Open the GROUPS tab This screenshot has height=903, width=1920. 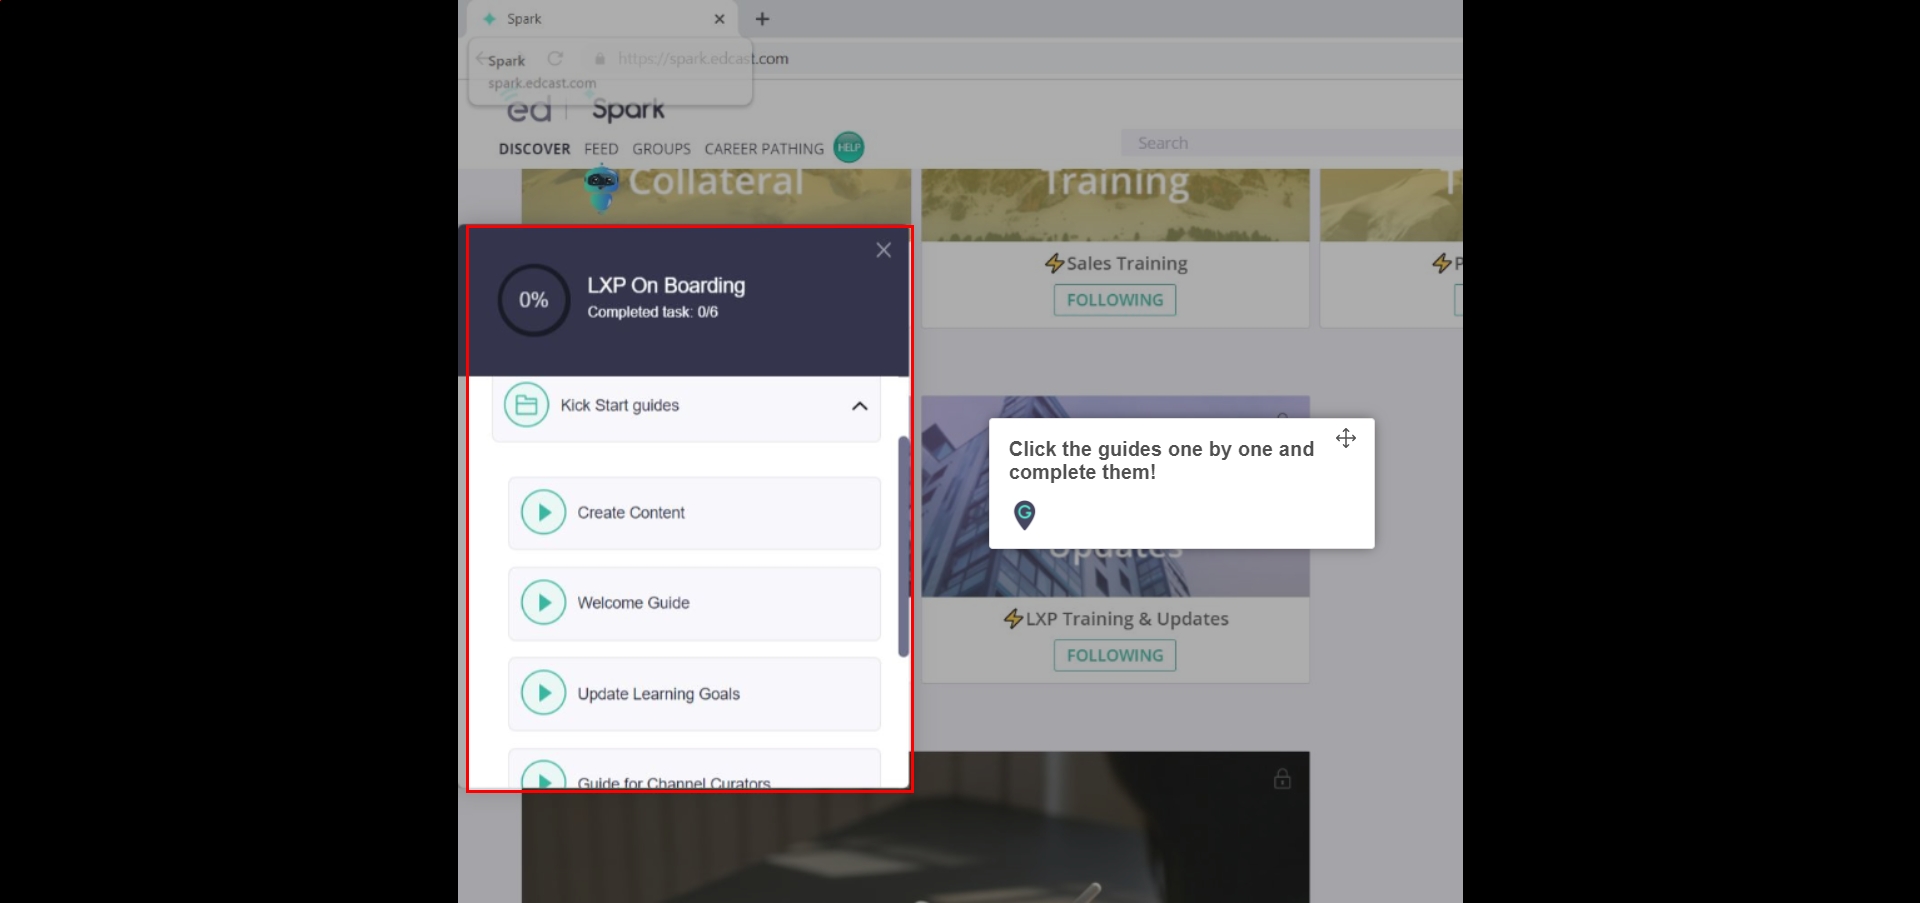(661, 149)
